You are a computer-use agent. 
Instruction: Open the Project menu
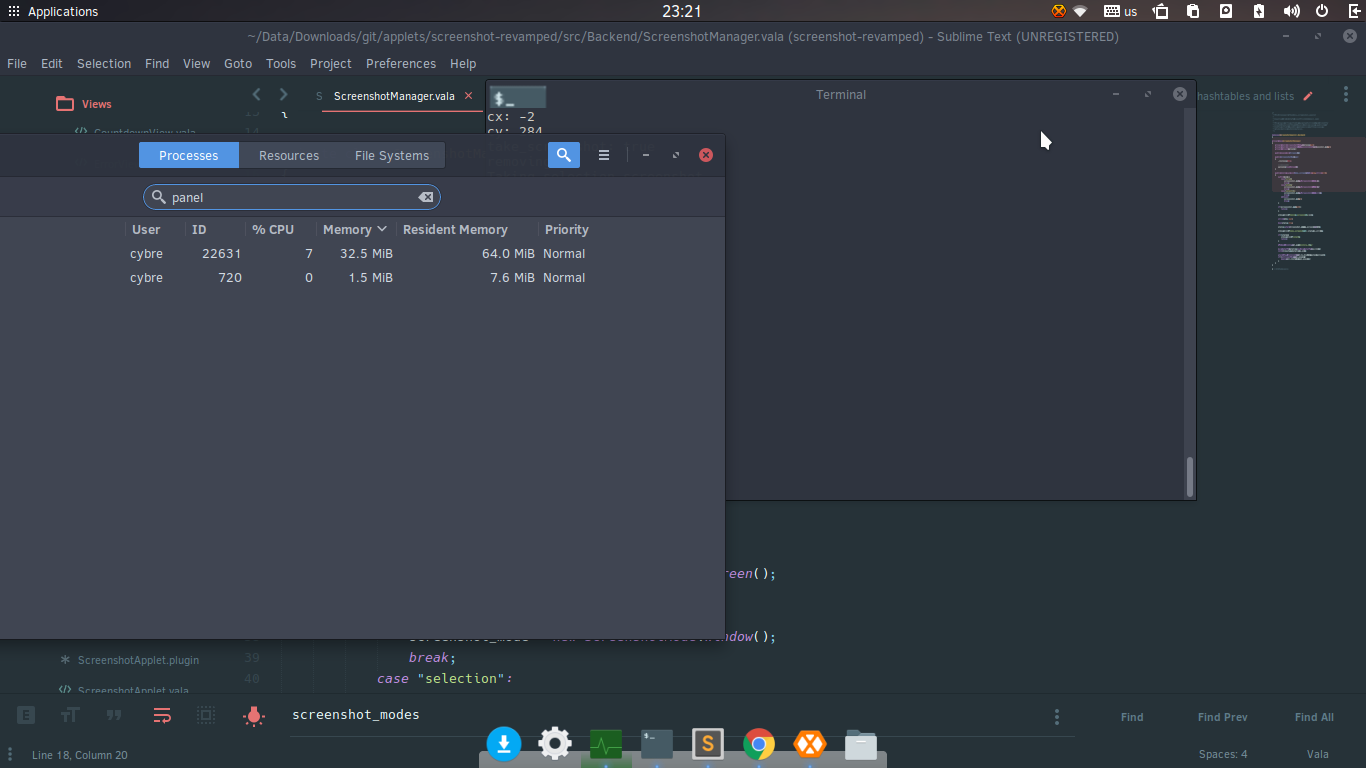tap(331, 63)
